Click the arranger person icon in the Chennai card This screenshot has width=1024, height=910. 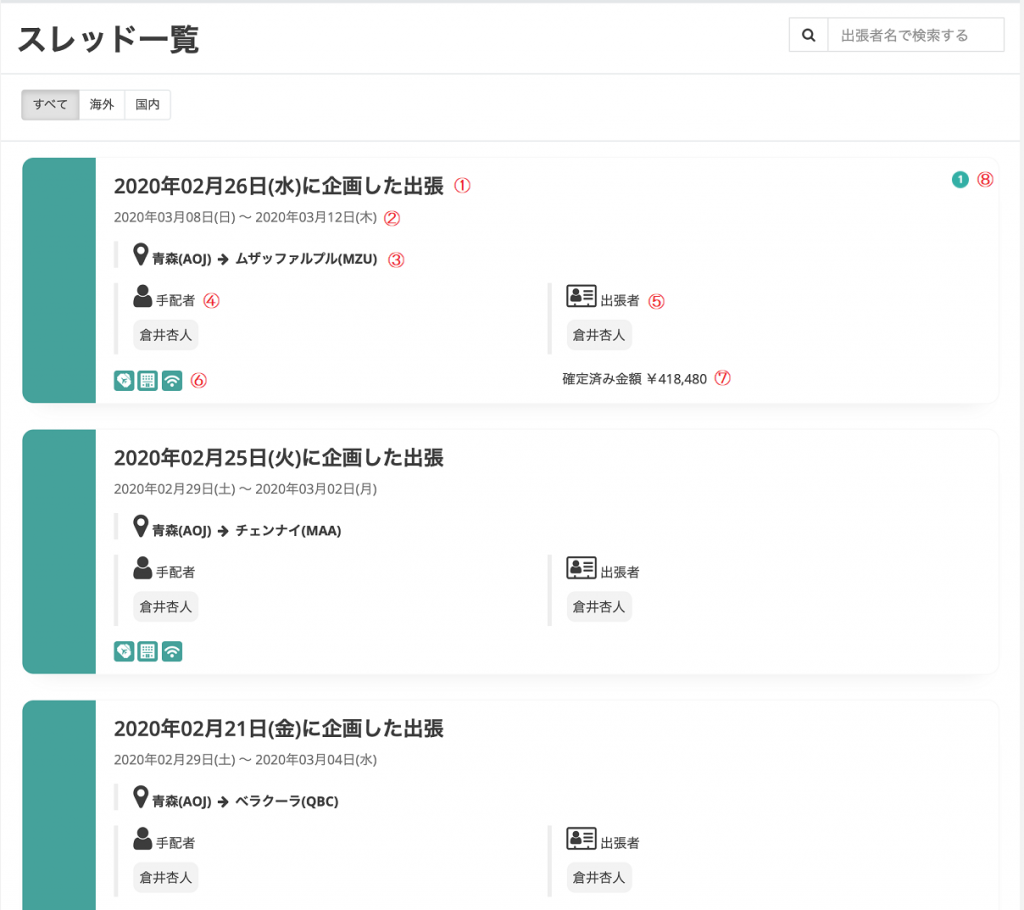[x=143, y=568]
